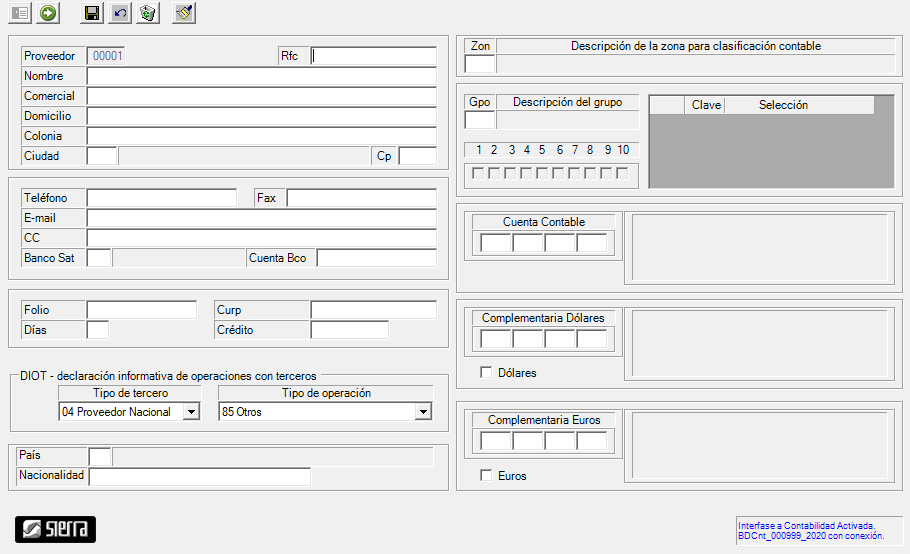Click the blue undo arrow icon
910x554 pixels.
120,13
